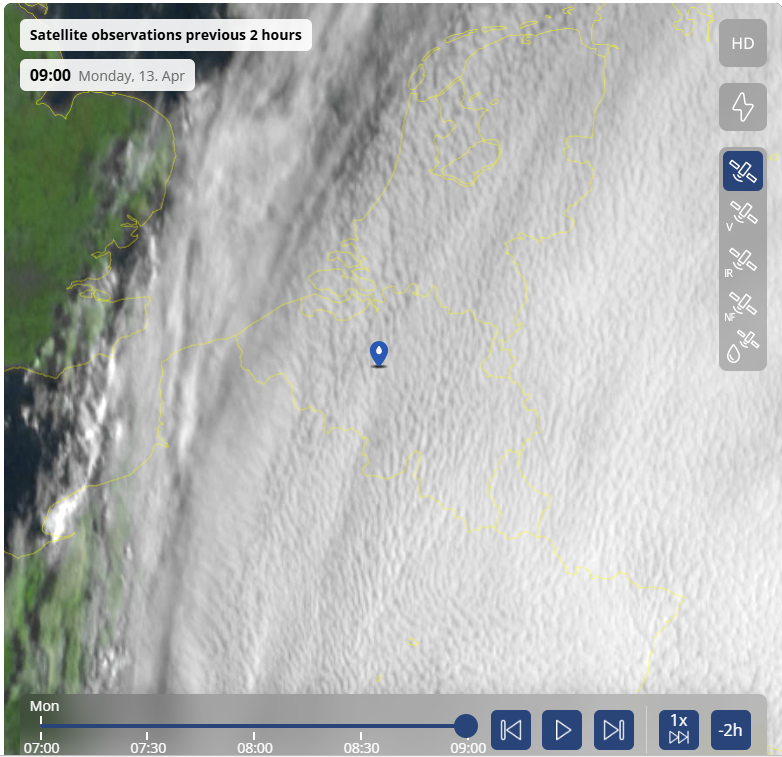This screenshot has height=757, width=782.
Task: Jump to last frame of animation
Action: click(613, 730)
